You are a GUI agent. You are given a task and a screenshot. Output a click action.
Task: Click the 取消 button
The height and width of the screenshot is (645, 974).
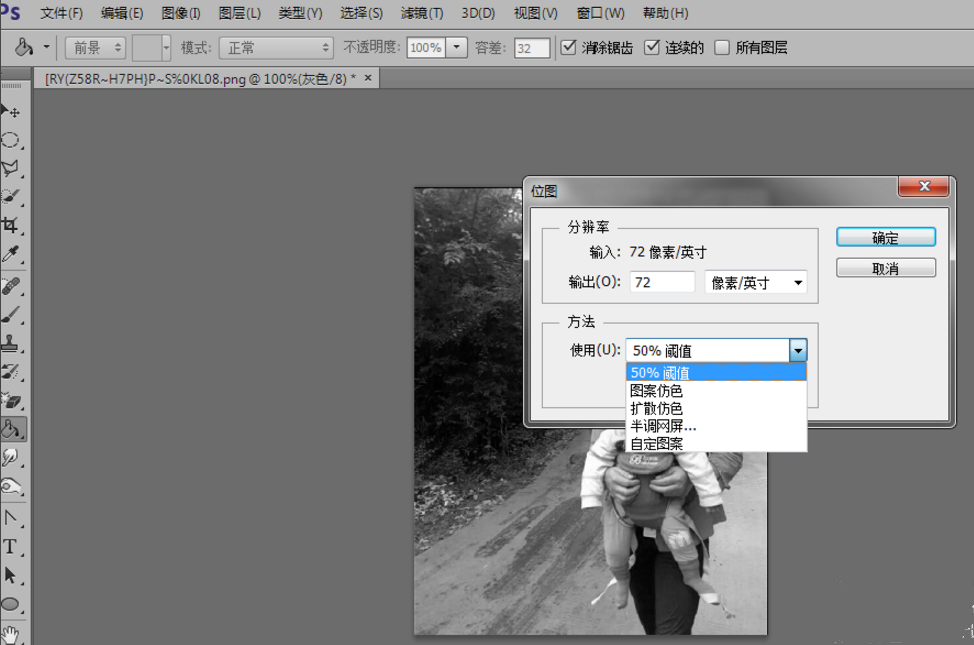pos(886,267)
